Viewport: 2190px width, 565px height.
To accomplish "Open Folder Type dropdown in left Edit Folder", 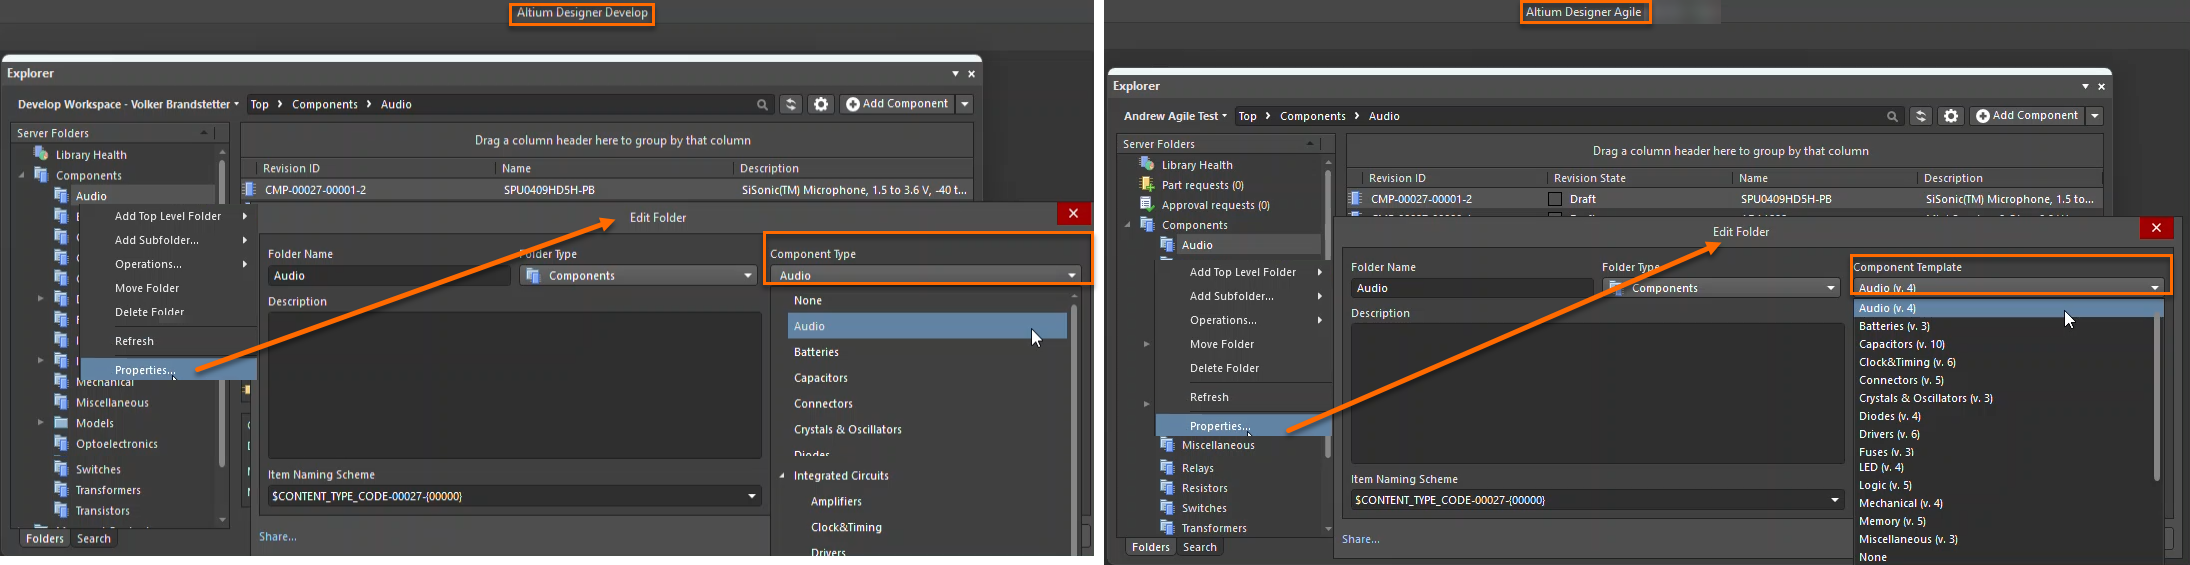I will pyautogui.click(x=638, y=275).
